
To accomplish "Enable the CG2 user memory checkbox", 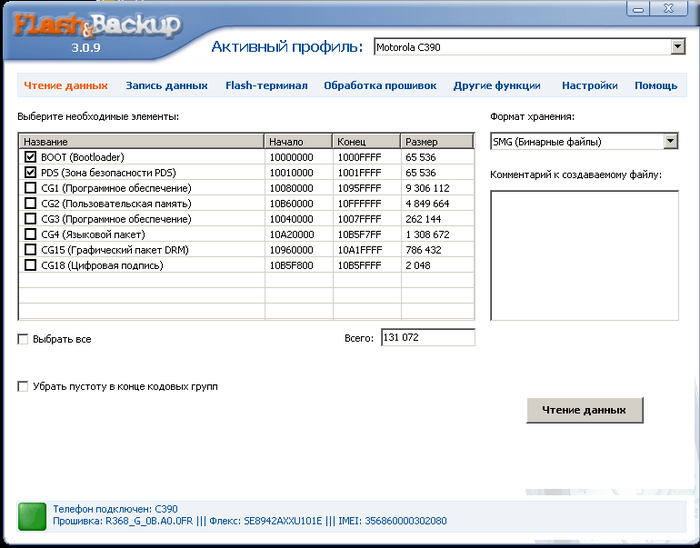I will pyautogui.click(x=30, y=203).
